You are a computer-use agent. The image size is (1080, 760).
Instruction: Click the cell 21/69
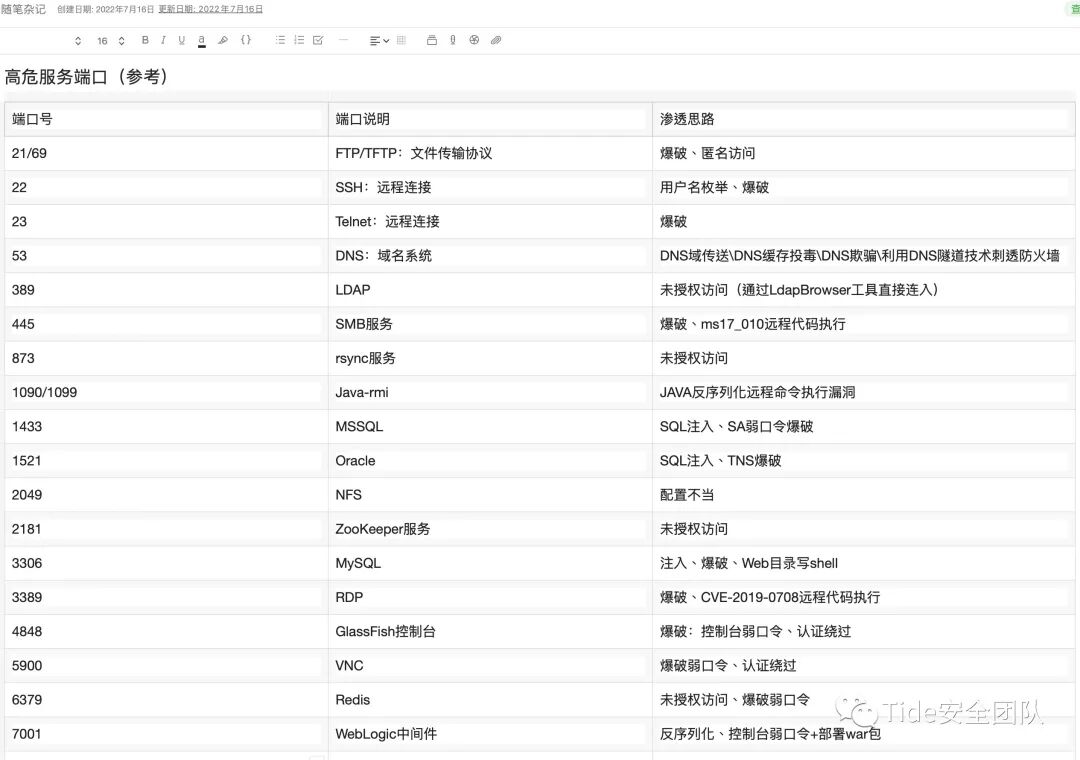click(x=166, y=153)
